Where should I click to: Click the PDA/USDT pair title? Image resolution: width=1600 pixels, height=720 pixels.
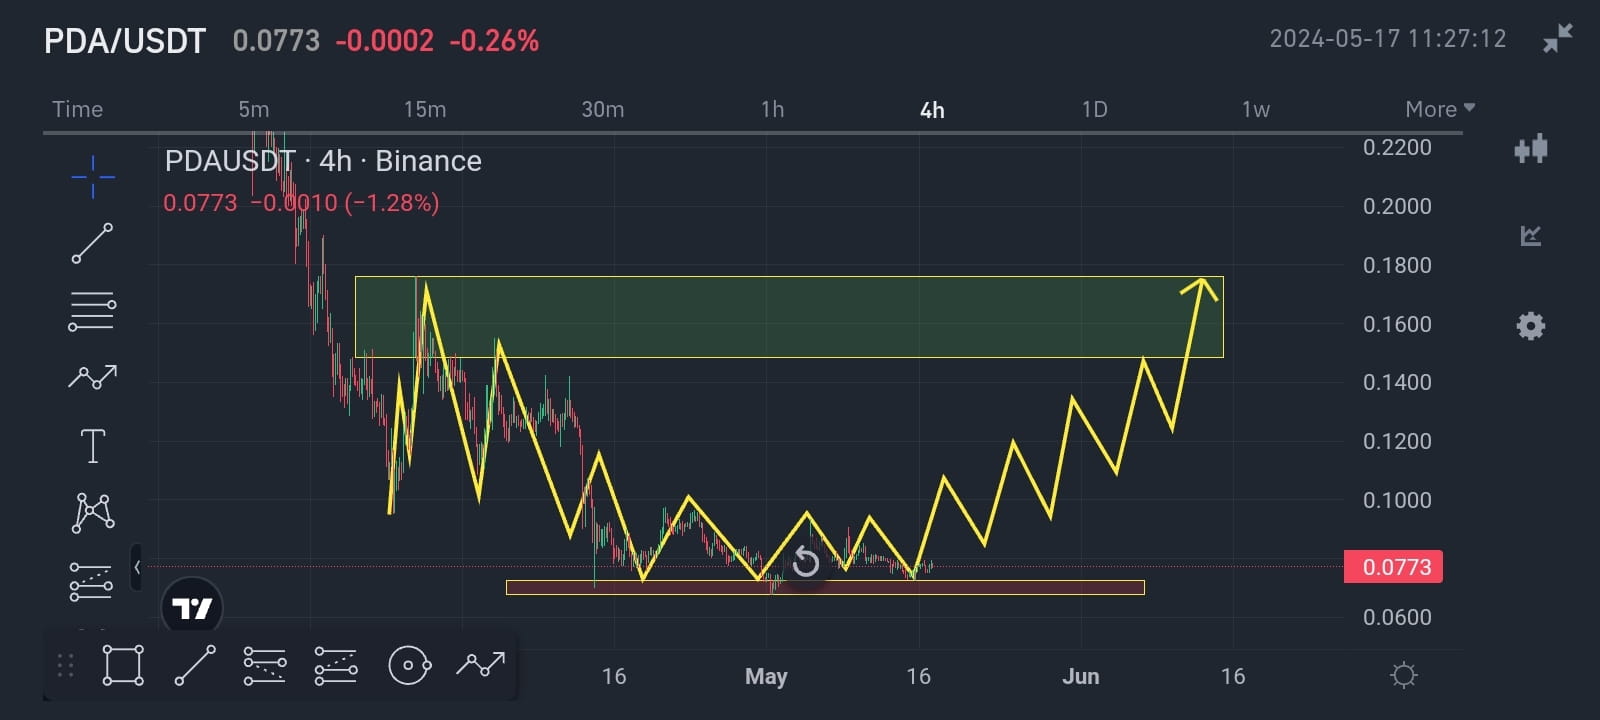coord(125,41)
